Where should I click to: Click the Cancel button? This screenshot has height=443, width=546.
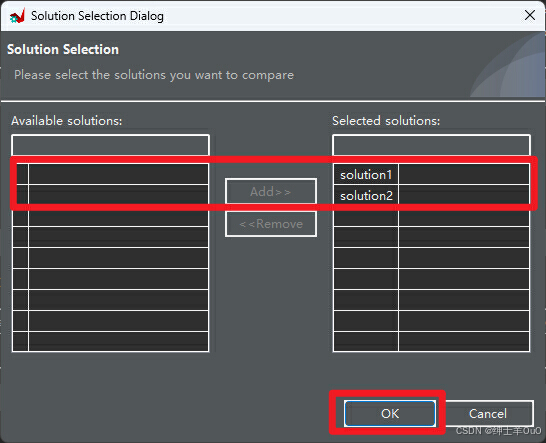coord(488,413)
